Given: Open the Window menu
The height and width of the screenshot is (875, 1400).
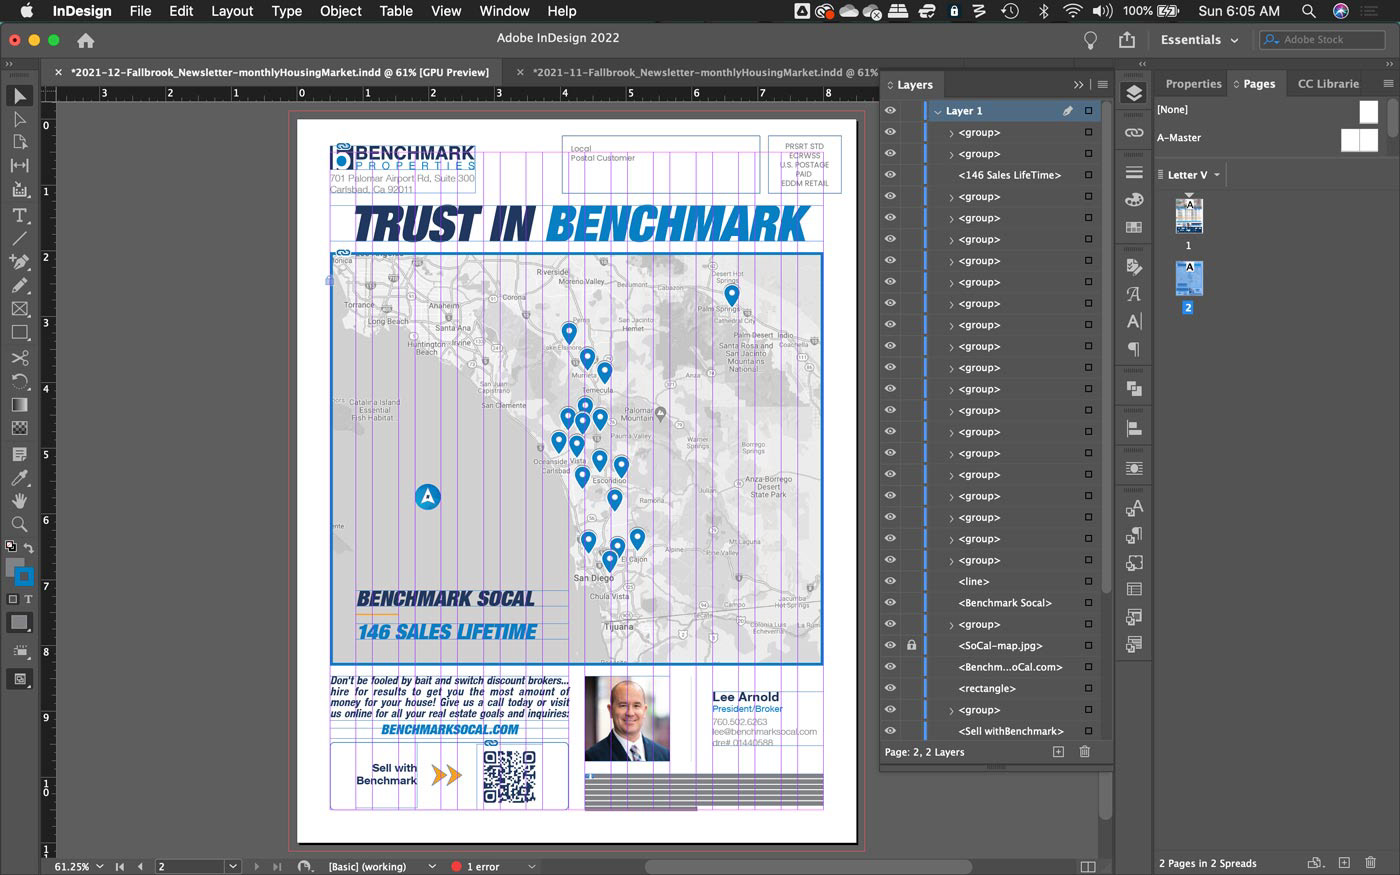Looking at the screenshot, I should (x=504, y=11).
